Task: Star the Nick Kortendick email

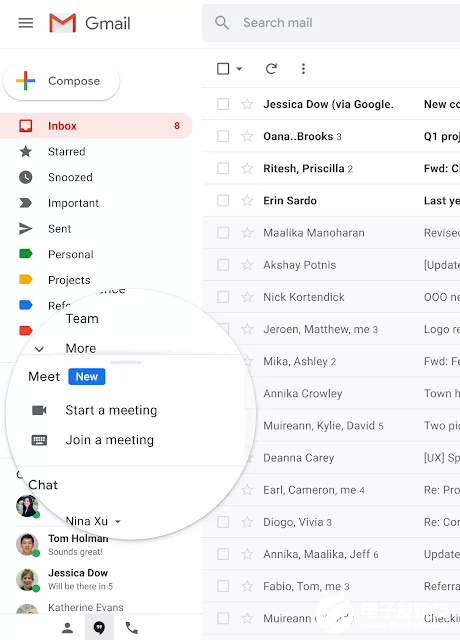Action: (x=247, y=297)
